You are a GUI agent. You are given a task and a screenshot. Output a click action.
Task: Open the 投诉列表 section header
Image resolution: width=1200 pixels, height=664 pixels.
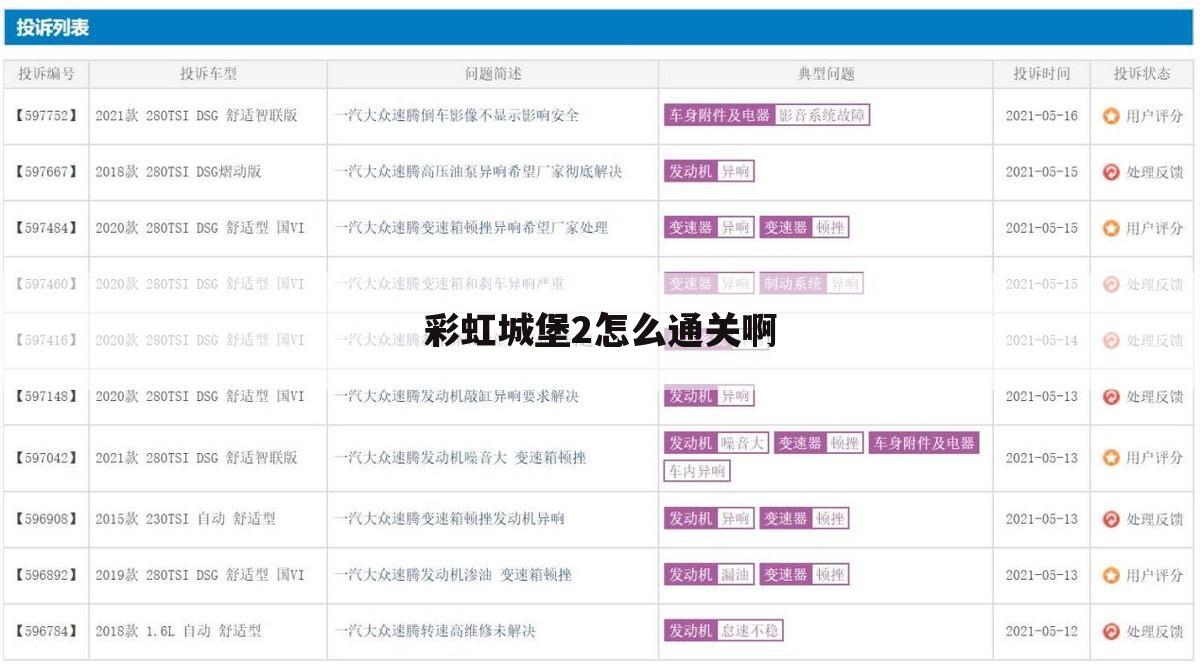(600, 28)
